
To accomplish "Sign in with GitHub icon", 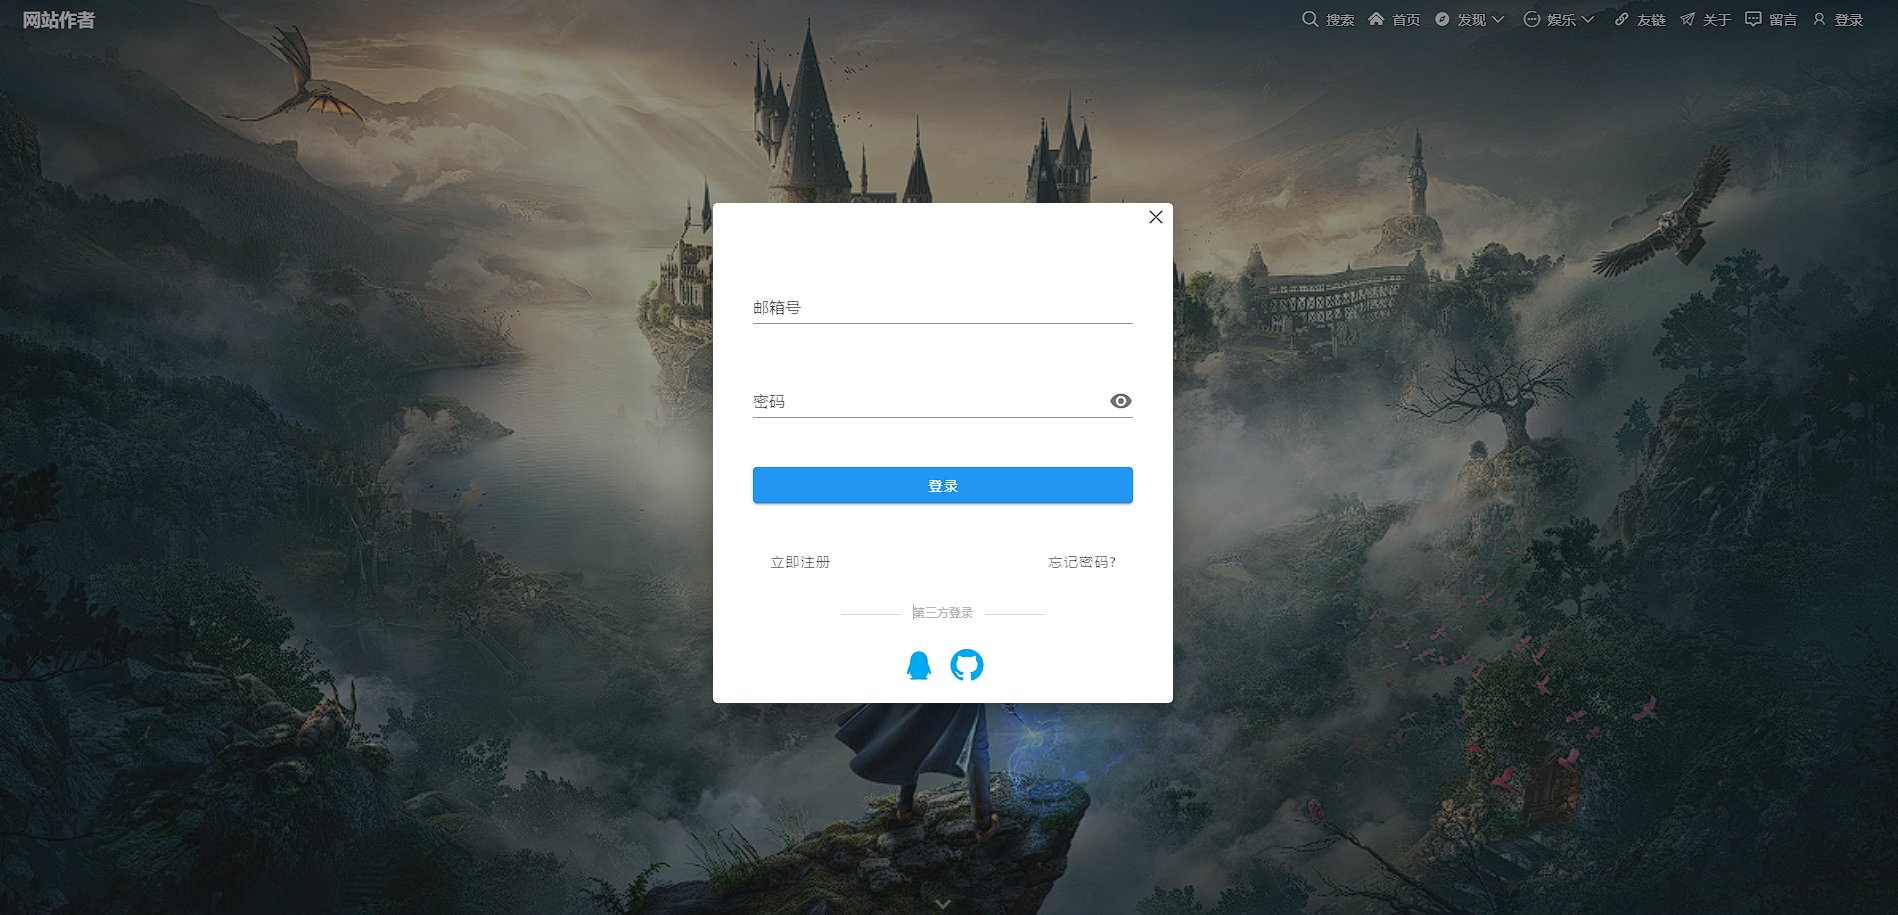I will coord(967,665).
